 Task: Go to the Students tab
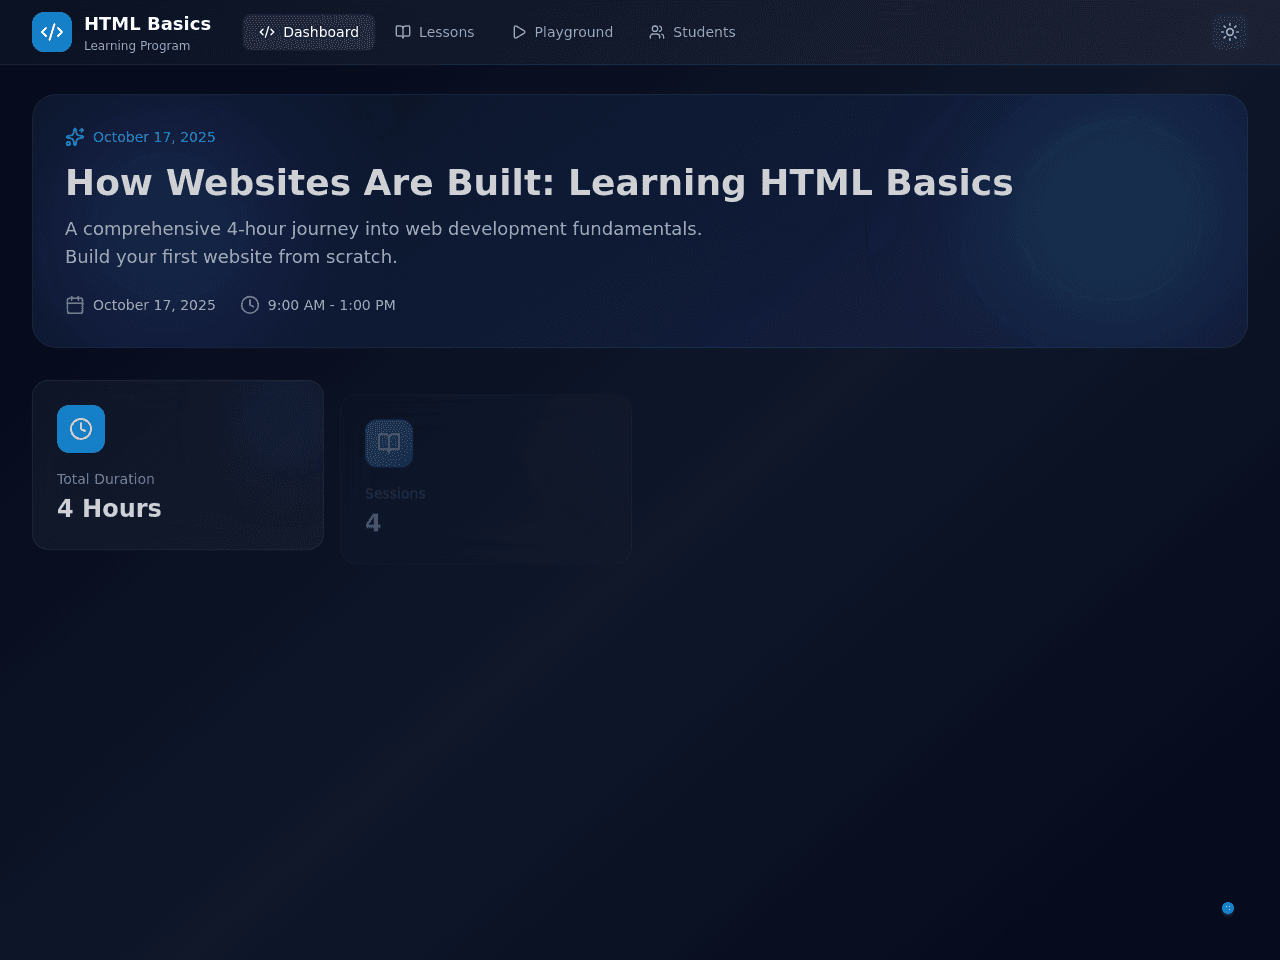692,32
